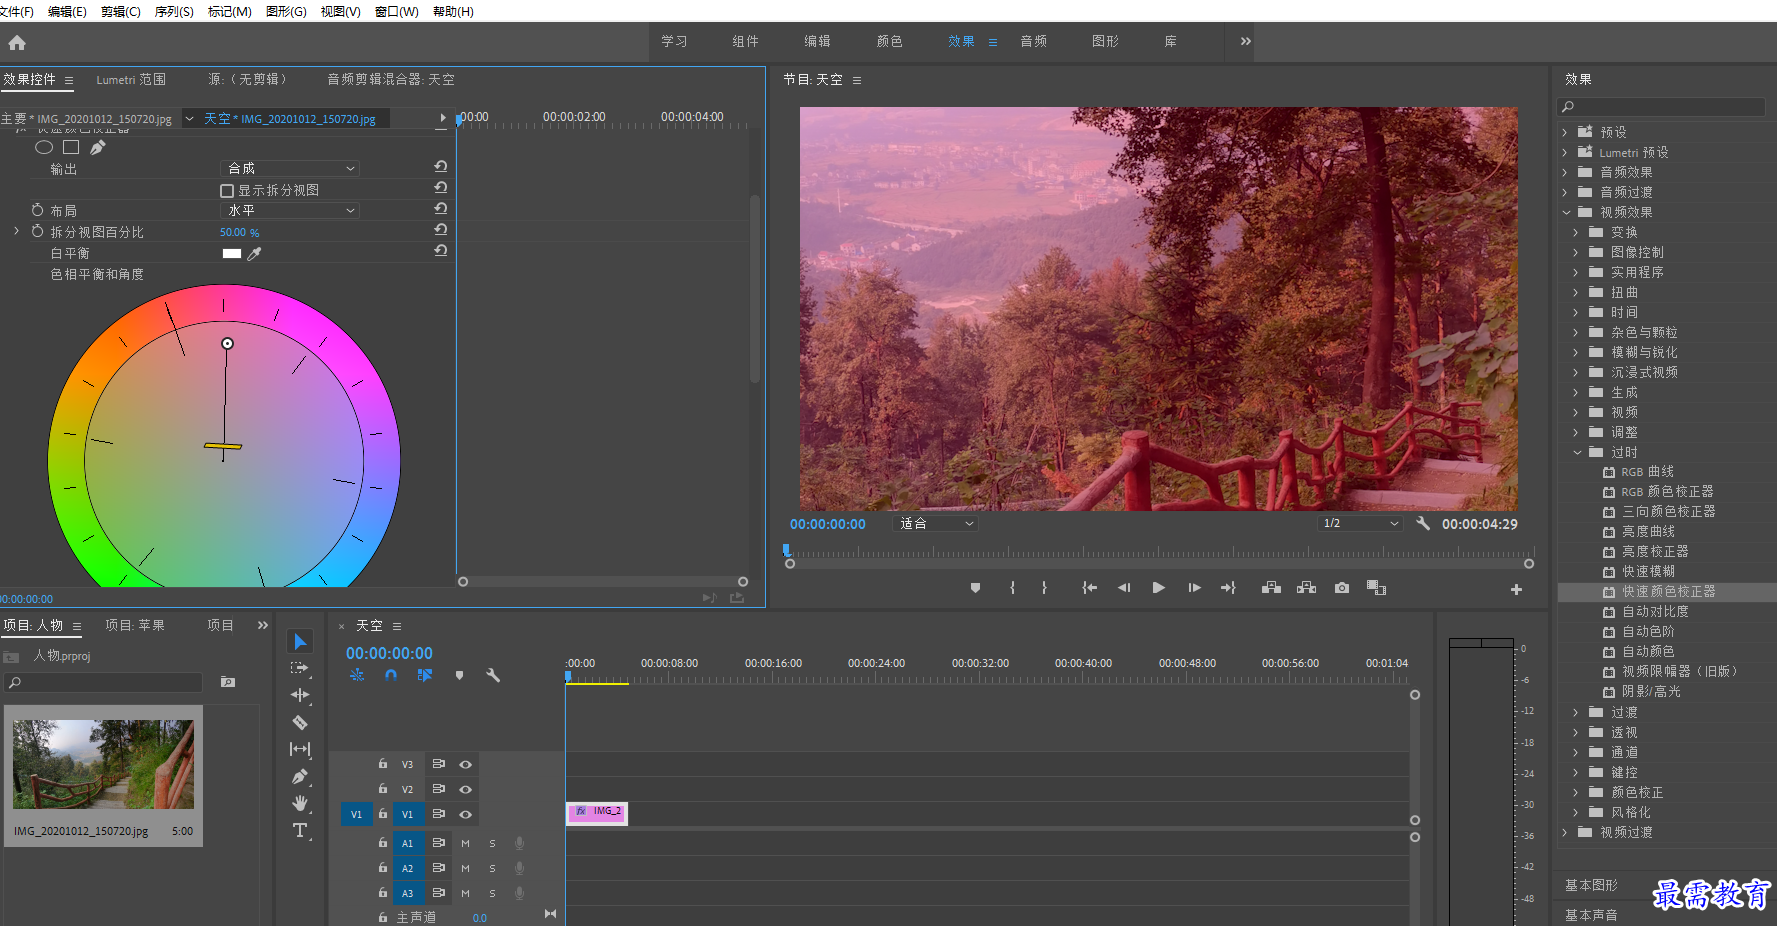This screenshot has width=1777, height=926.
Task: Expand the 视频过渡 folder
Action: coord(1565,832)
